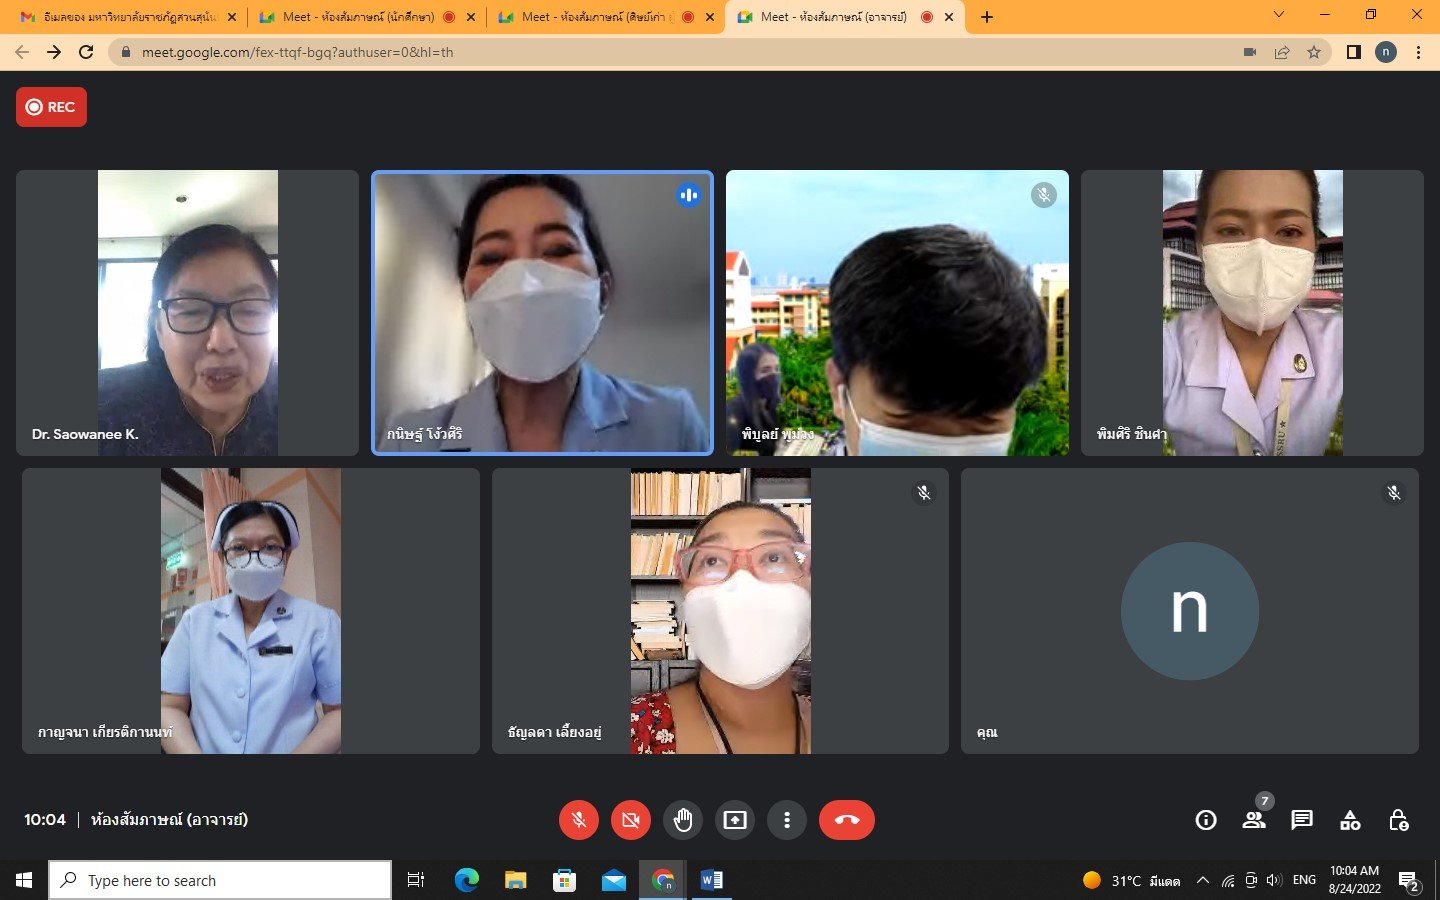1440x900 pixels.
Task: Open Microsoft Word from the taskbar
Action: tap(712, 880)
